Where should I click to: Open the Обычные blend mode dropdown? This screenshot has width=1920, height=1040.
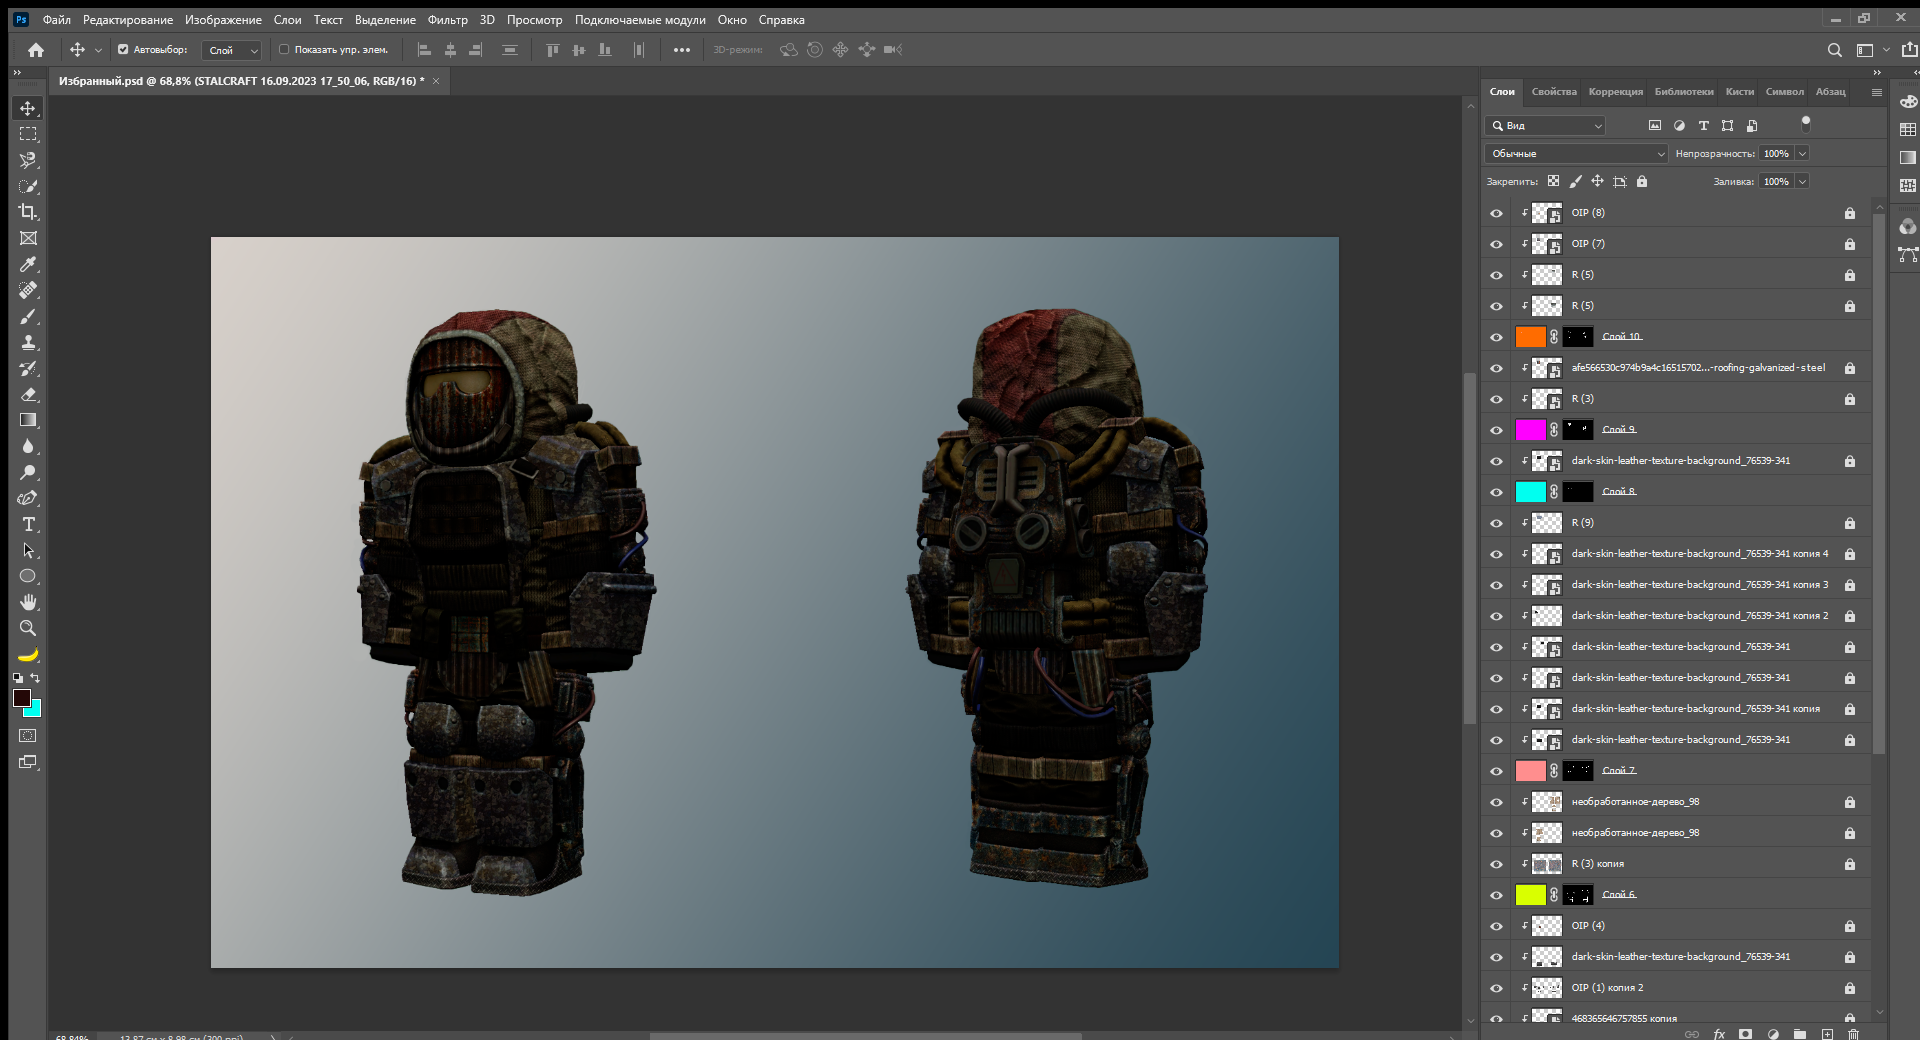pyautogui.click(x=1576, y=154)
